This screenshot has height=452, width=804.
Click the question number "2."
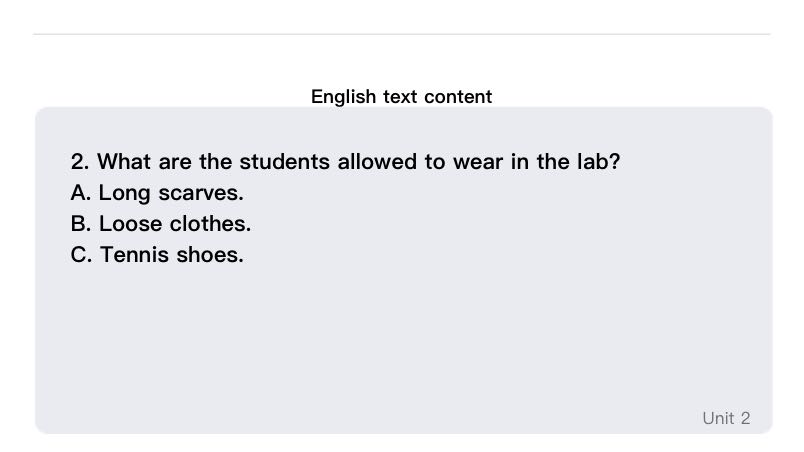[x=80, y=162]
